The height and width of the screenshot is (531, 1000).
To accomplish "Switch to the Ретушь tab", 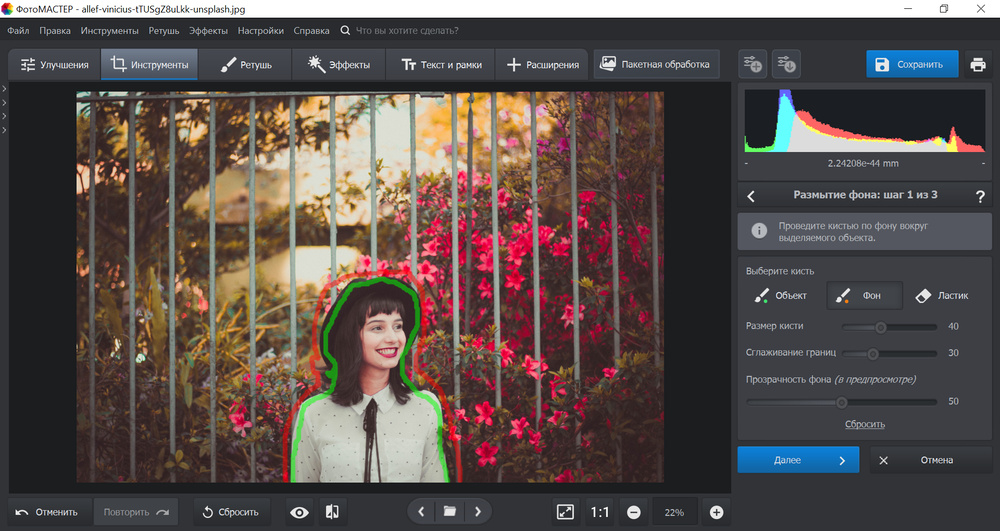I will [x=244, y=65].
